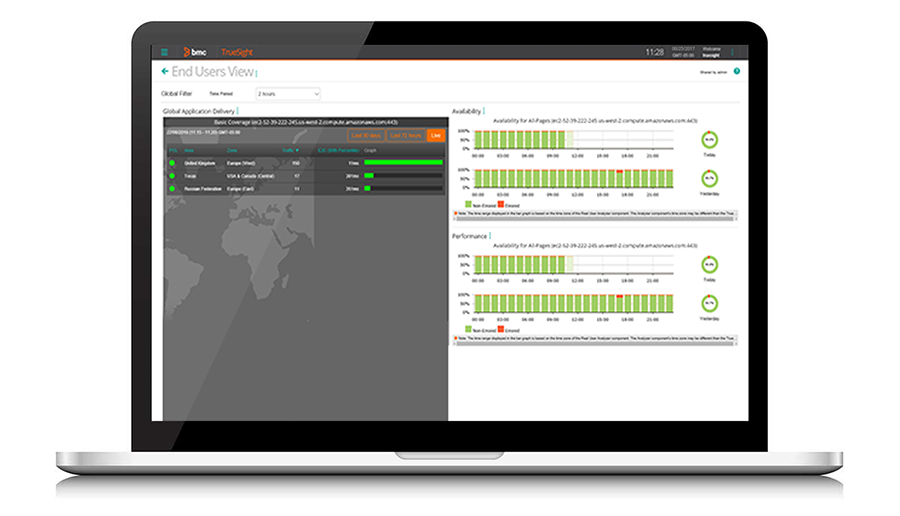Click the Texas status indicator dot
900x516 pixels.
click(172, 175)
